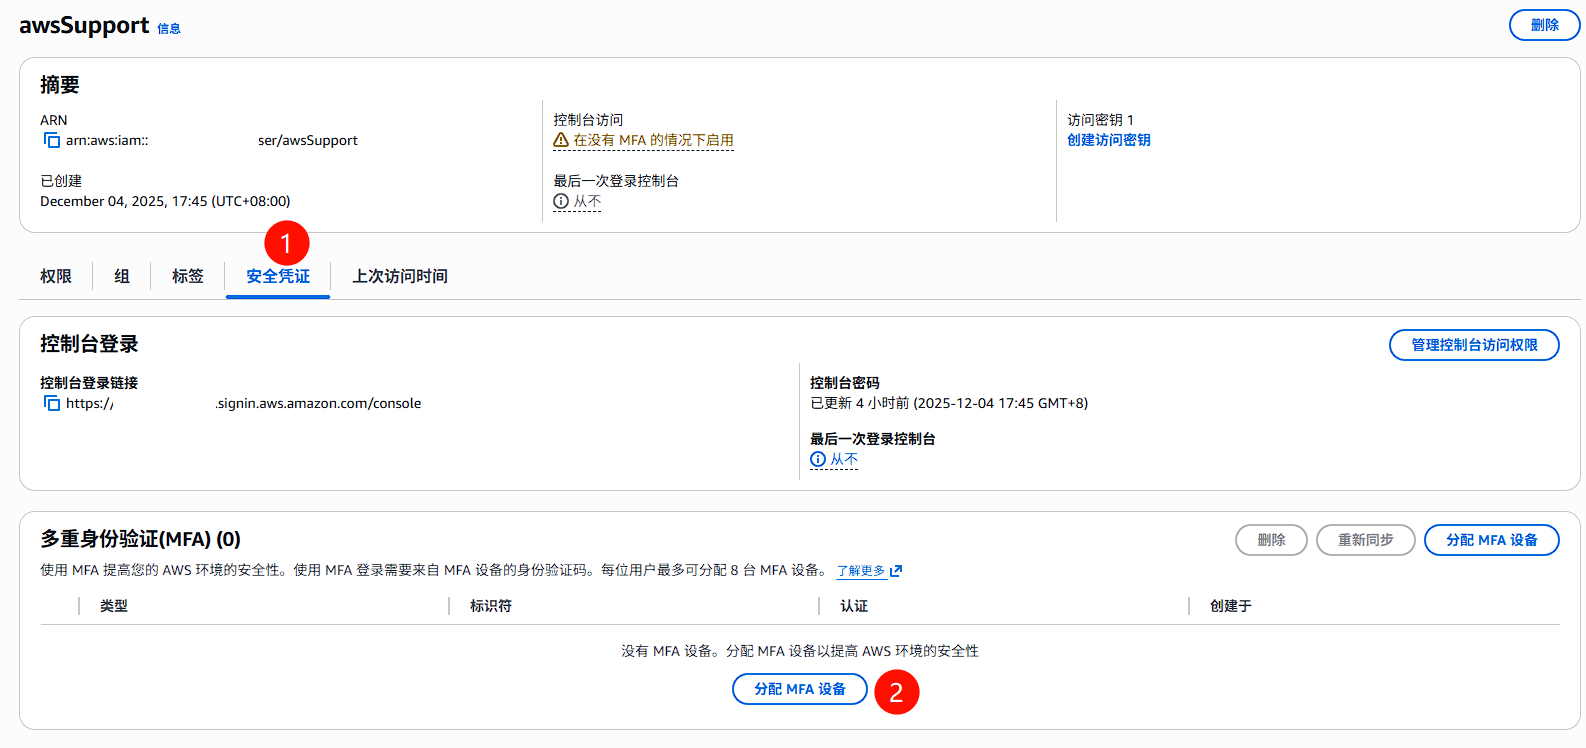Click the 删除 button at top right
1586x748 pixels.
click(x=1544, y=25)
